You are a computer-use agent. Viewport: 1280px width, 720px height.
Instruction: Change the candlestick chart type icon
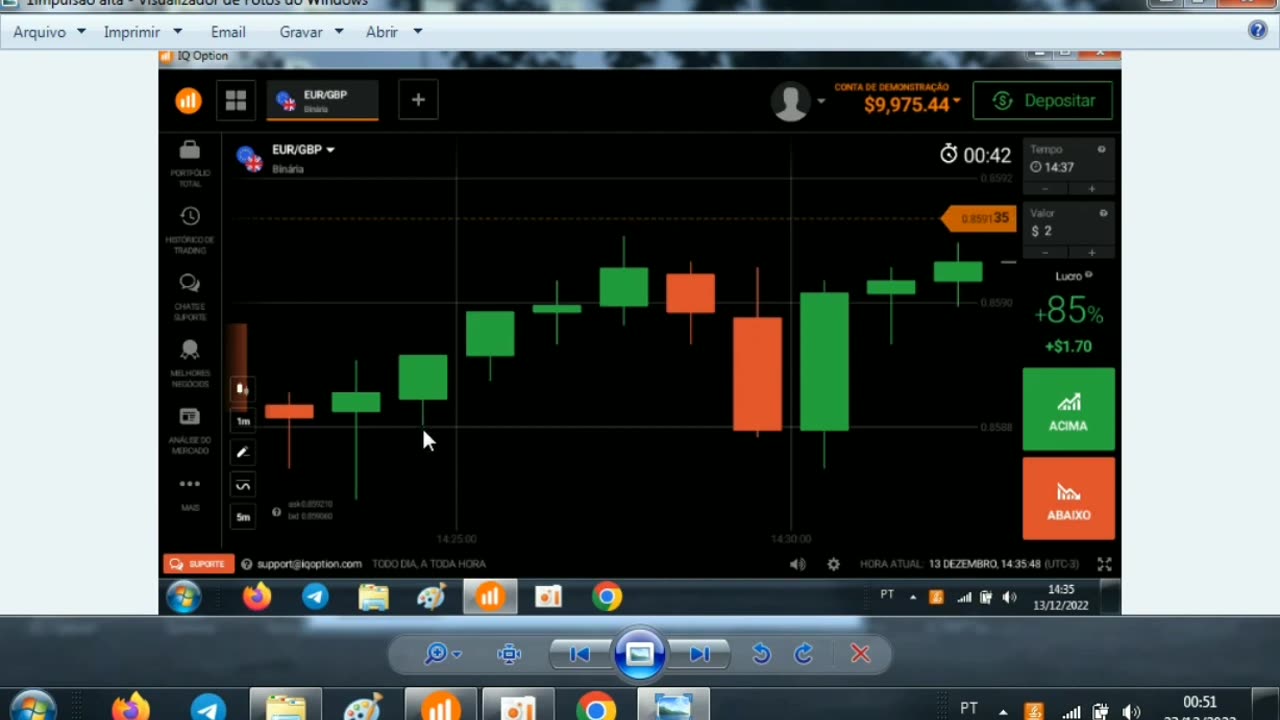tap(242, 388)
